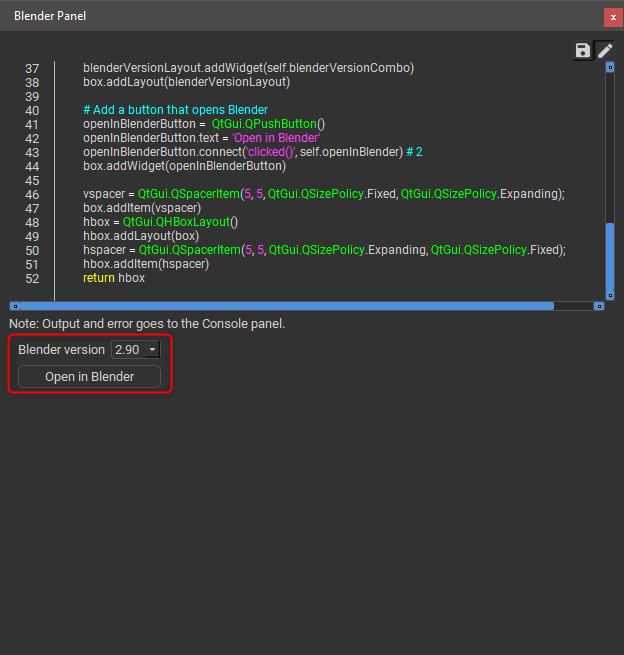Click line number 52 in the gutter
Screen dimensions: 624x655
click(x=32, y=278)
